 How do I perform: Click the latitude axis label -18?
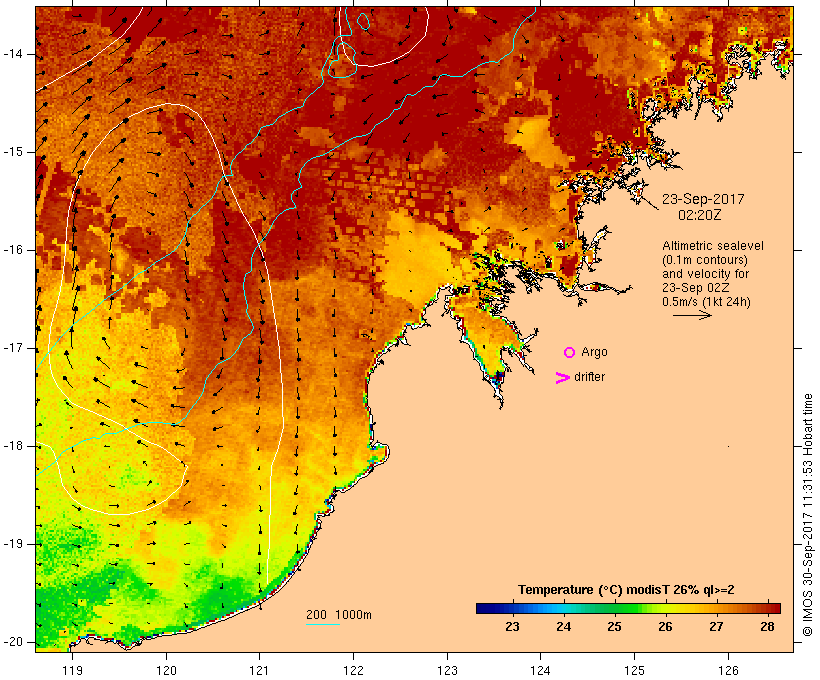tap(12, 446)
